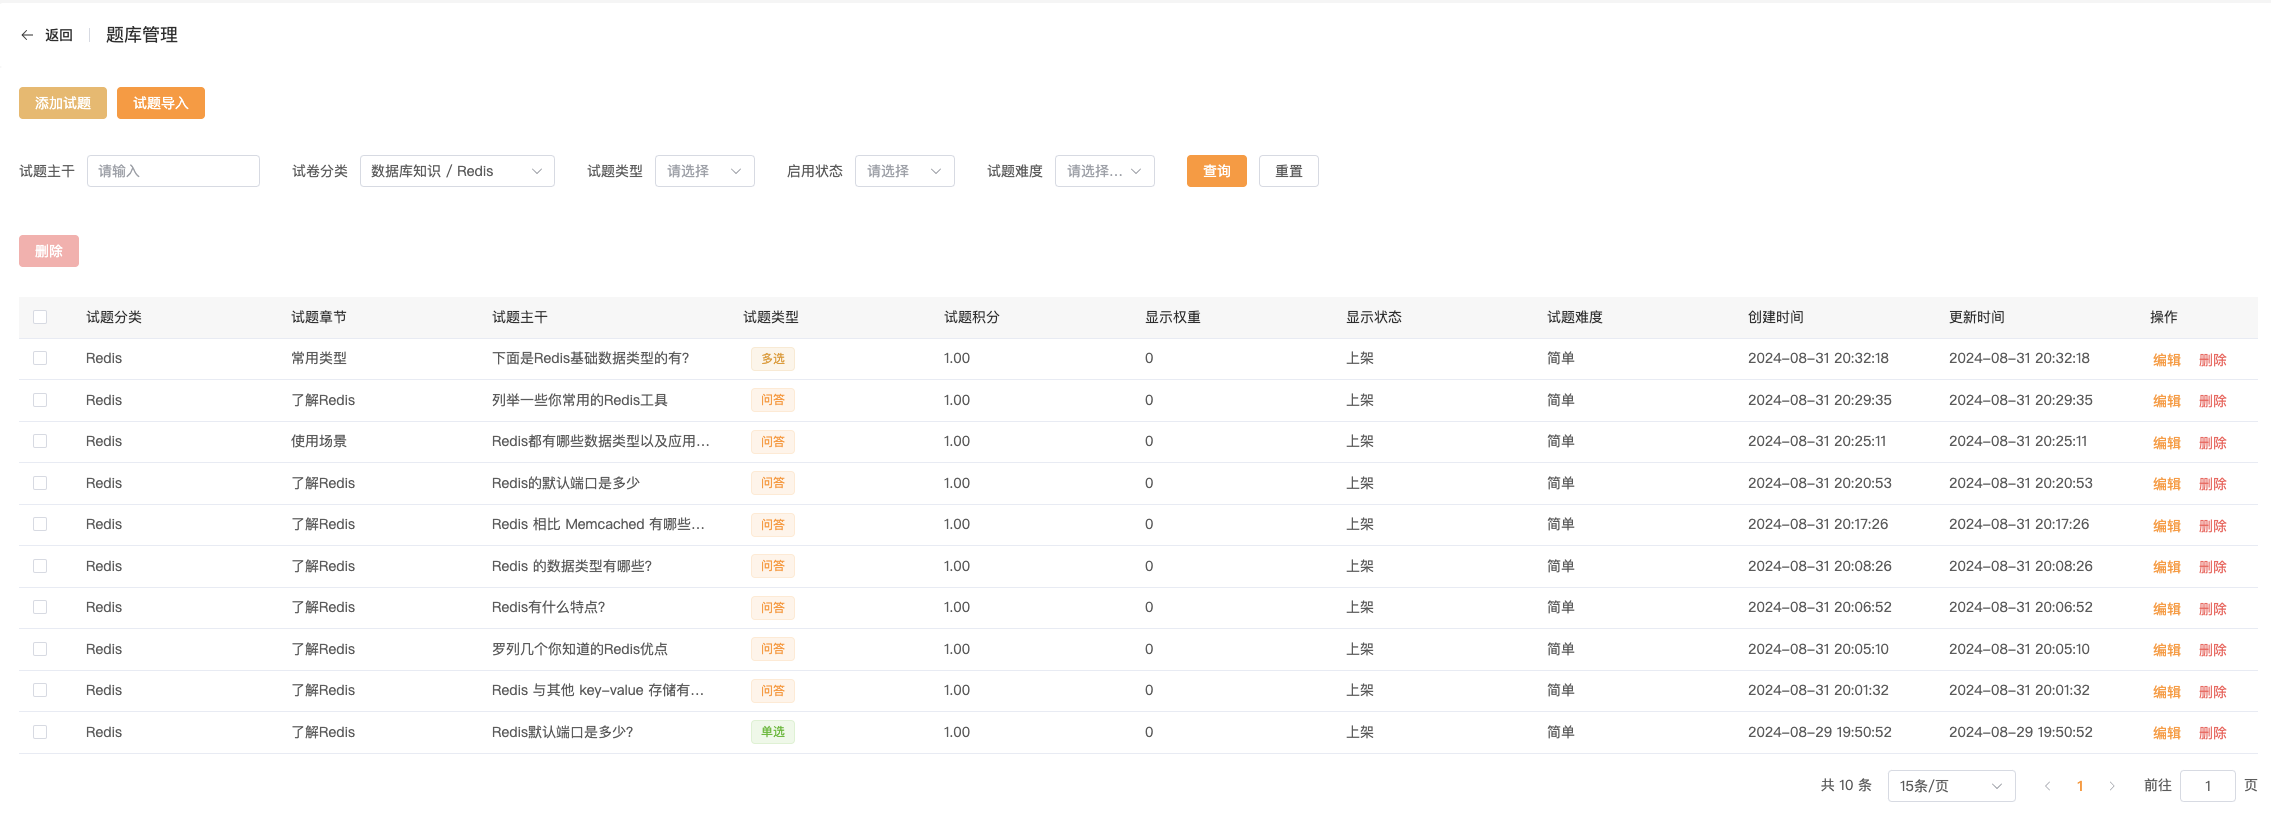
Task: Edit the Redis 的数据类型有哪些? question
Action: coord(2167,567)
